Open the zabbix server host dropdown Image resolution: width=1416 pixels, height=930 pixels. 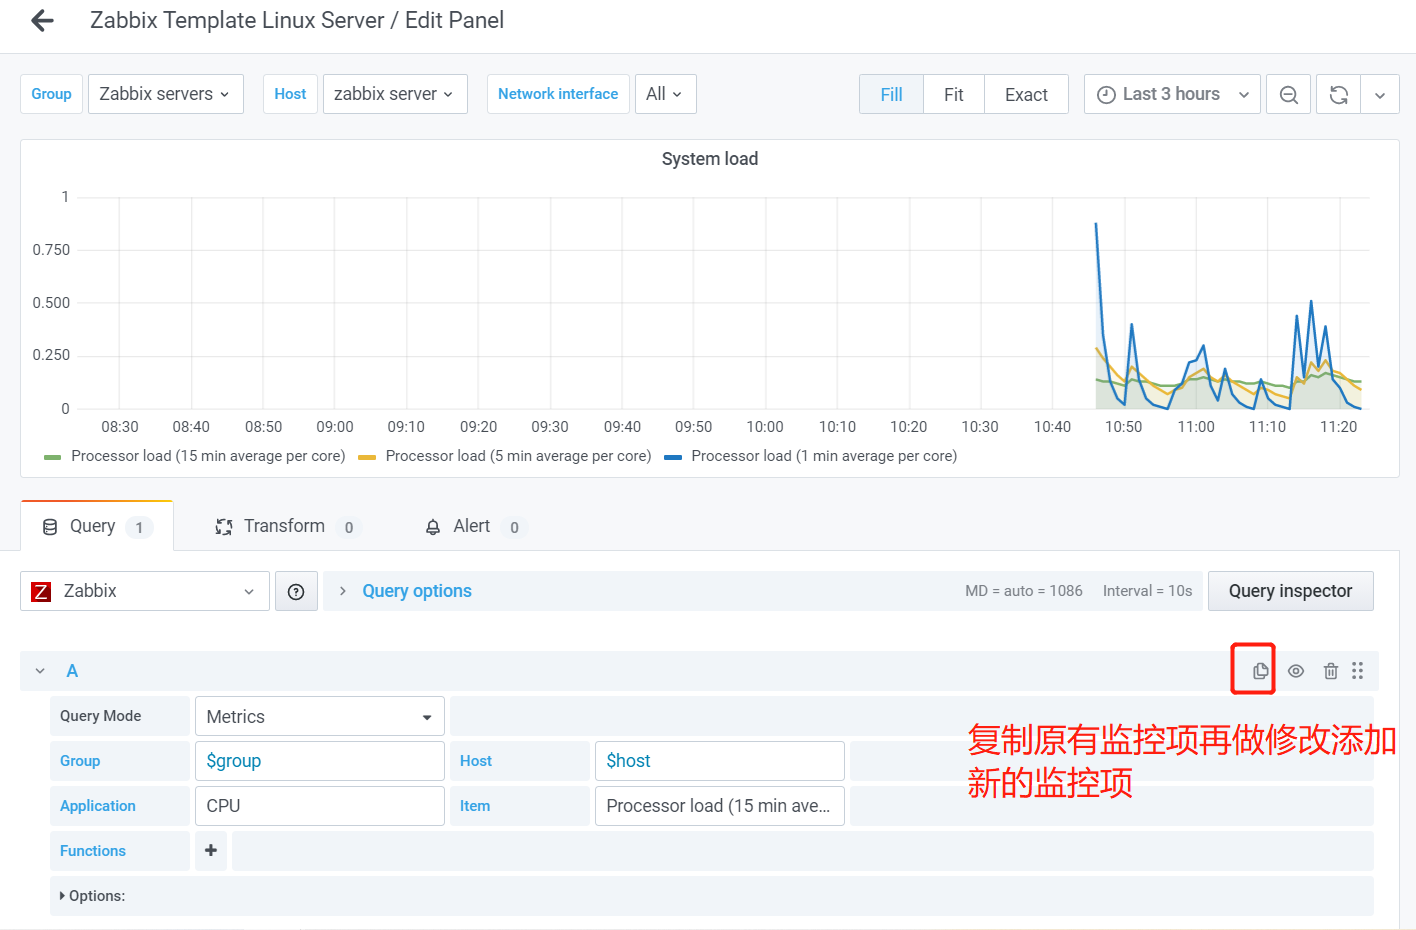point(395,94)
